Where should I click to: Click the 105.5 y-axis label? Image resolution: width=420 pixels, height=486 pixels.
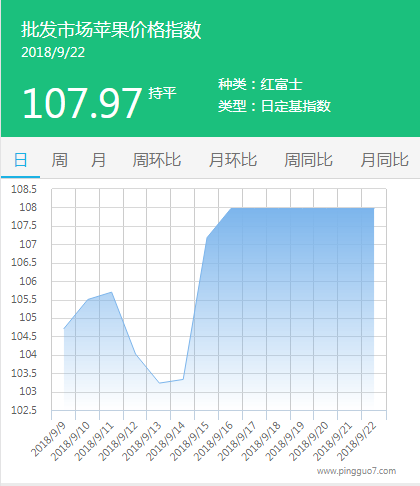[x=24, y=299]
